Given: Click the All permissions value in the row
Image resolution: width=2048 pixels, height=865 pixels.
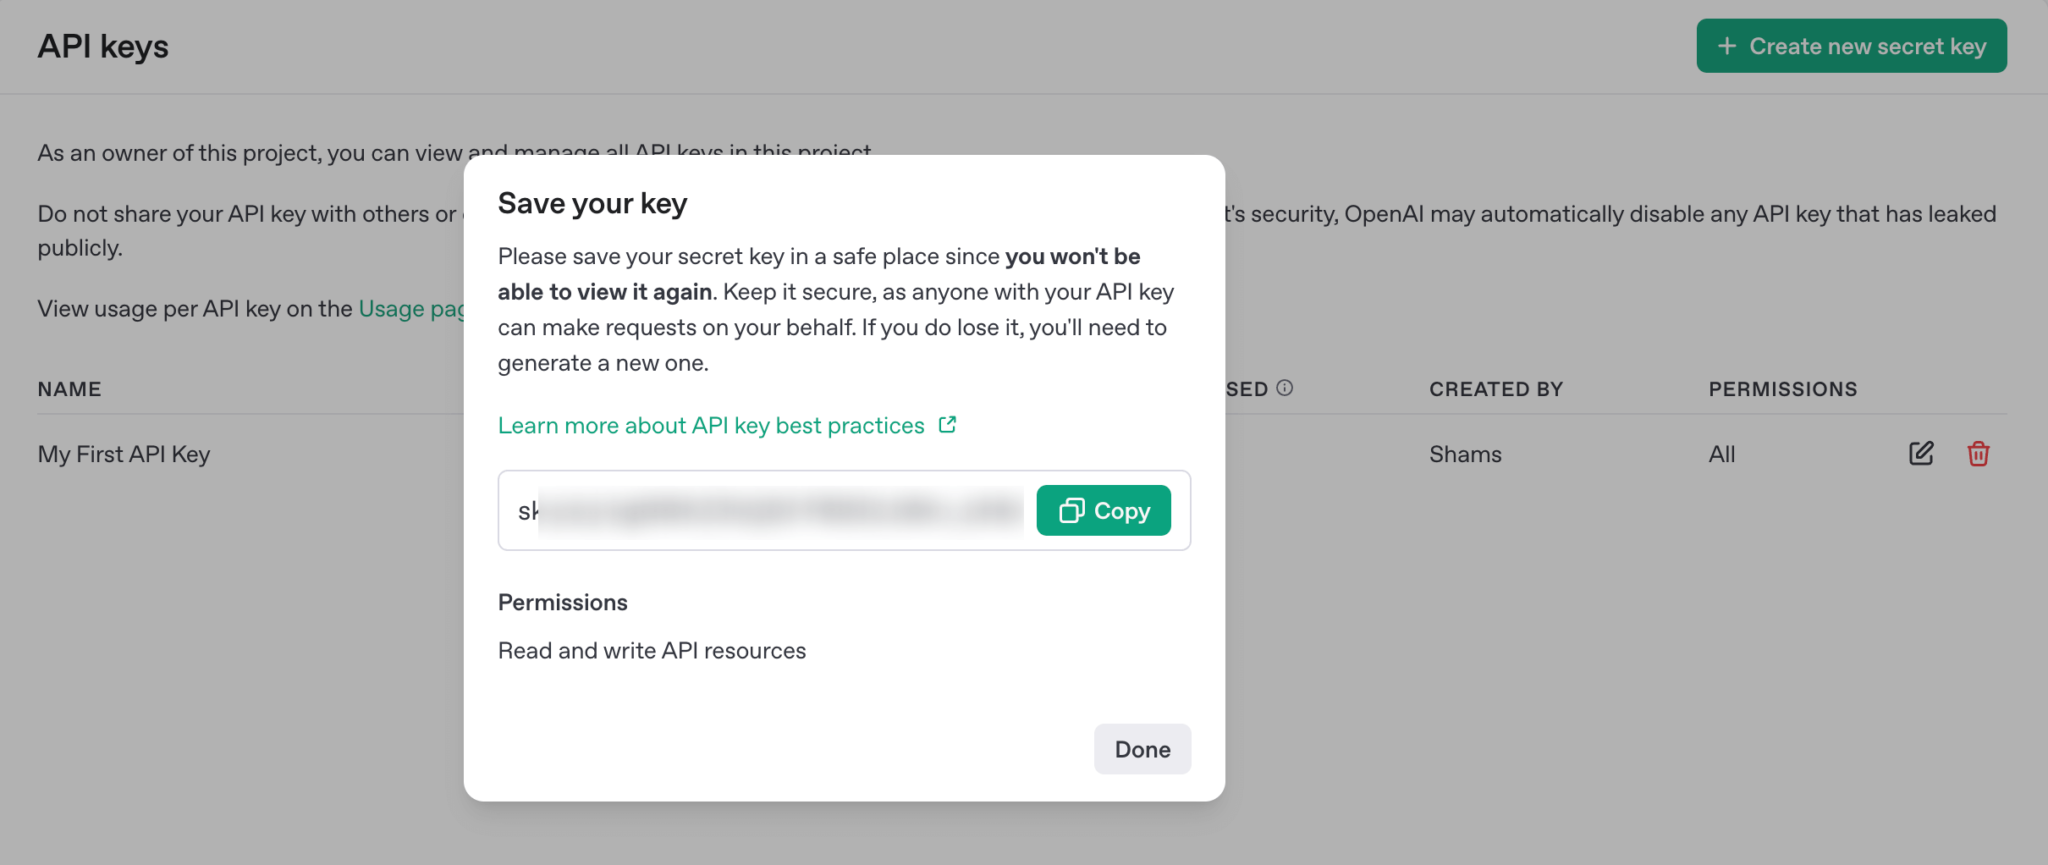Looking at the screenshot, I should (x=1721, y=454).
